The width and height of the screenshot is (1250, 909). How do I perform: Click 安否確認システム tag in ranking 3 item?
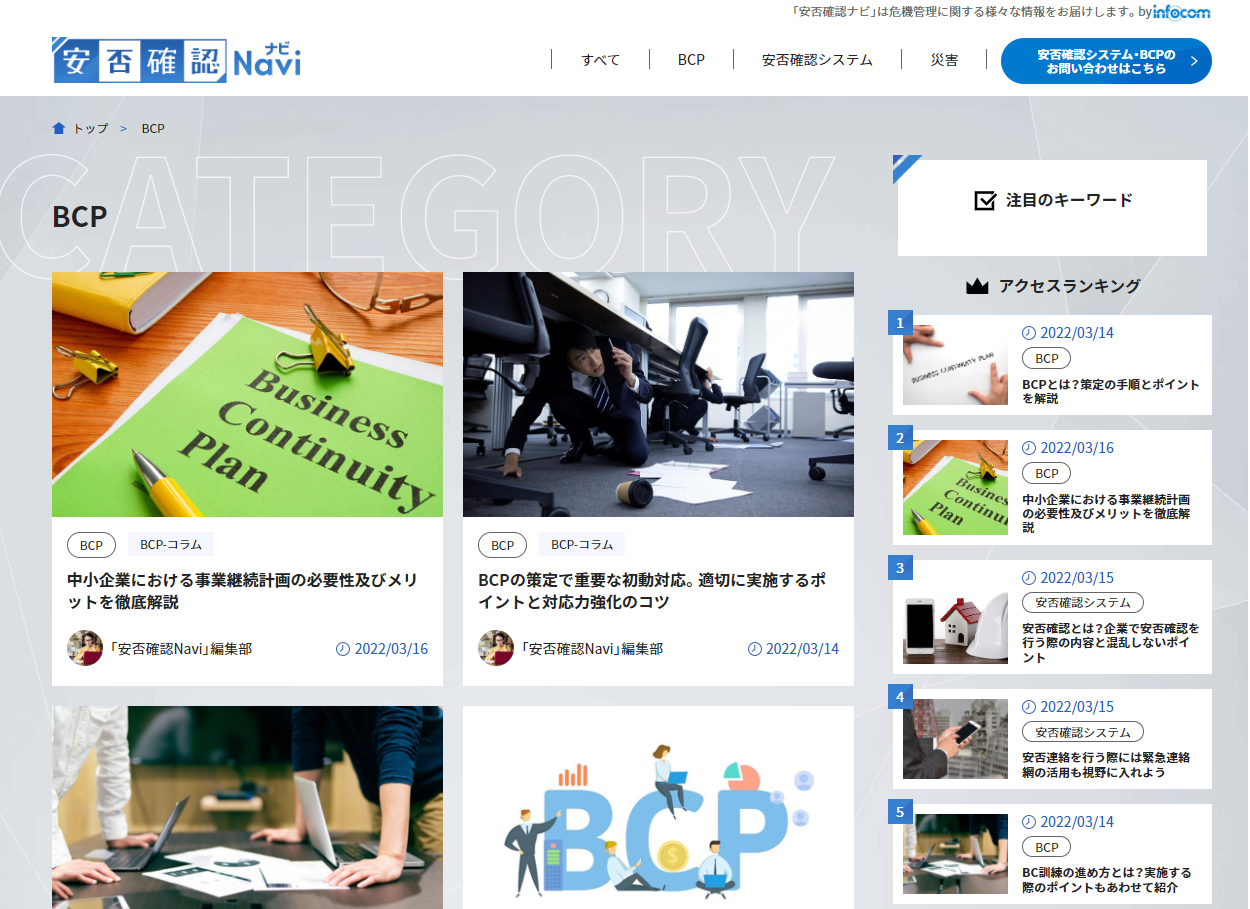point(1083,603)
